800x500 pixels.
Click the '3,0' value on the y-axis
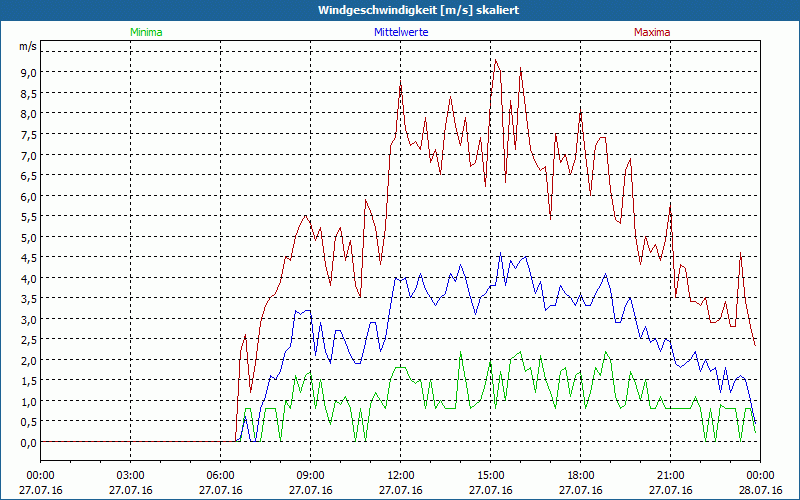(x=29, y=319)
